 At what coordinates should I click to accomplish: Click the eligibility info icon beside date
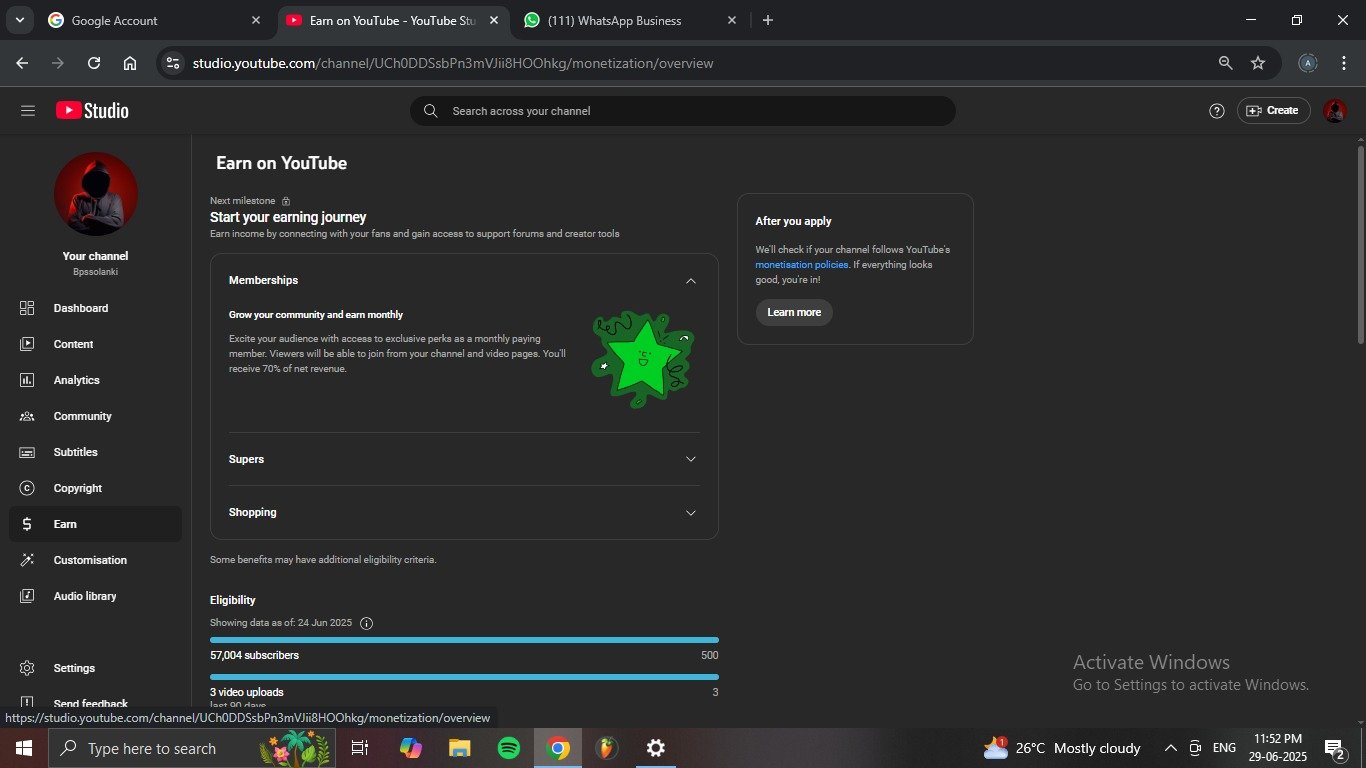pos(366,623)
